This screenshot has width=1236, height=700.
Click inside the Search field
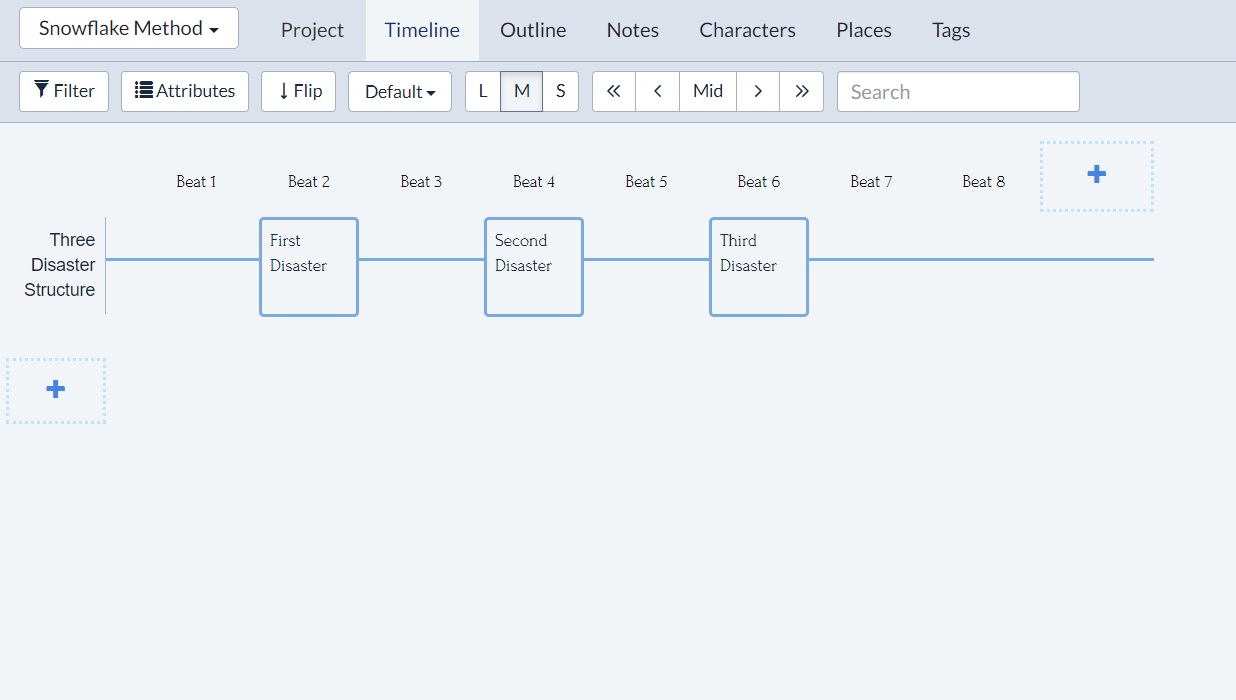click(x=957, y=91)
